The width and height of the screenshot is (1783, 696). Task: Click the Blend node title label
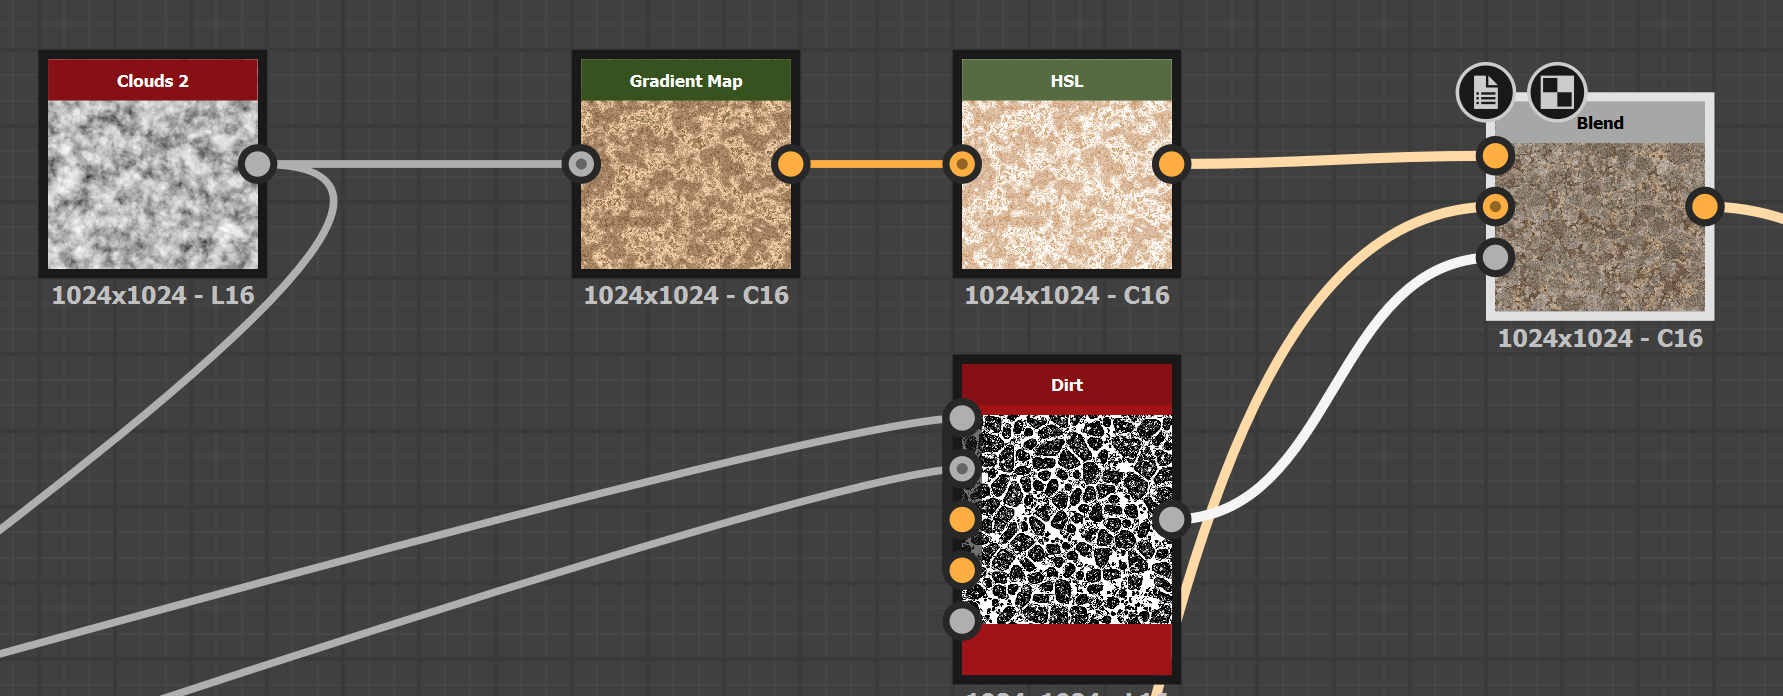click(1600, 123)
